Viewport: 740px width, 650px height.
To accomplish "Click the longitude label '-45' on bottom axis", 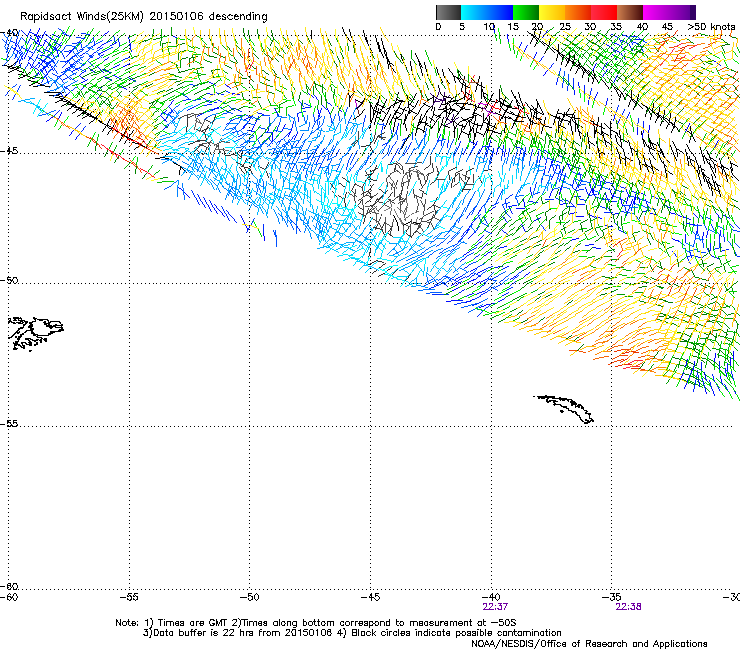I will click(370, 597).
